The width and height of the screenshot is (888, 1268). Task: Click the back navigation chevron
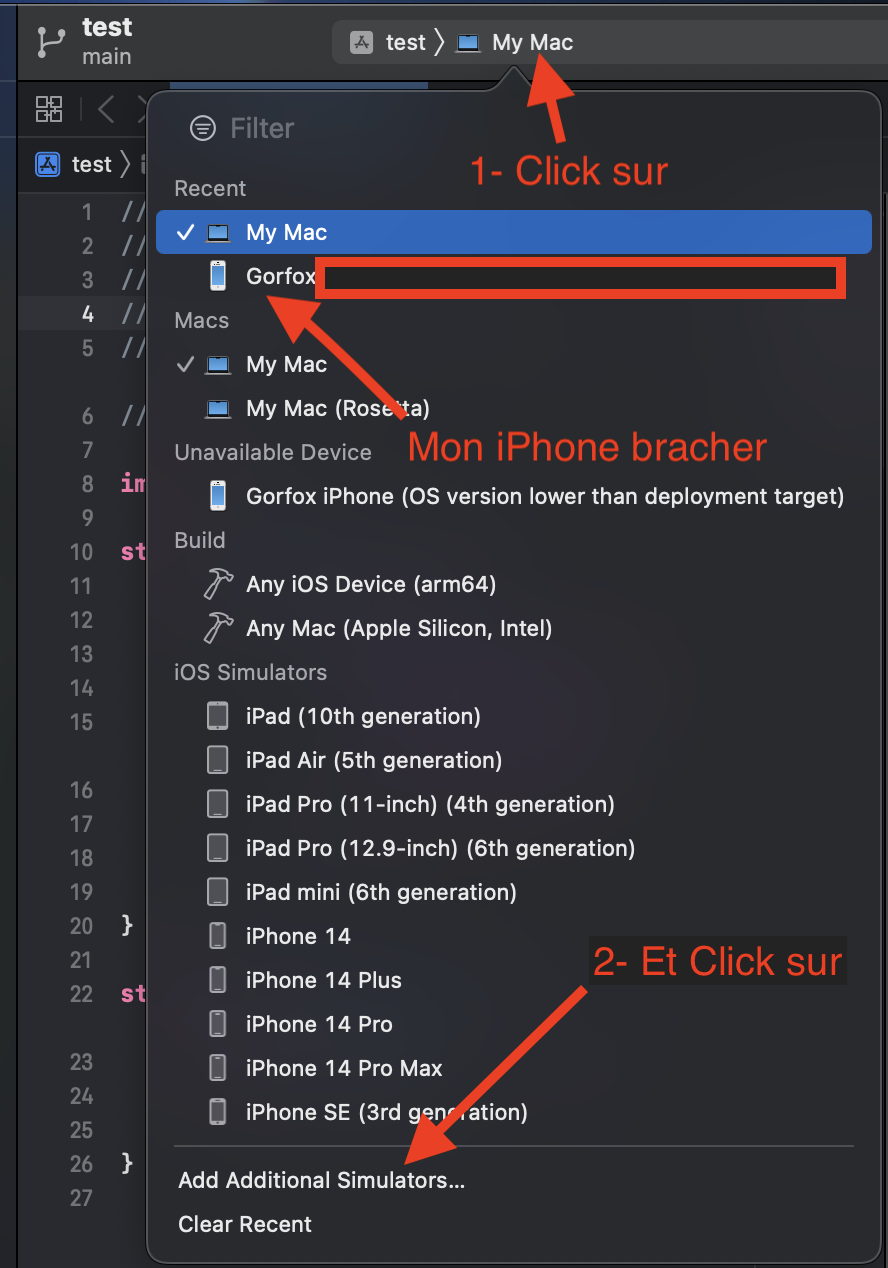[106, 108]
